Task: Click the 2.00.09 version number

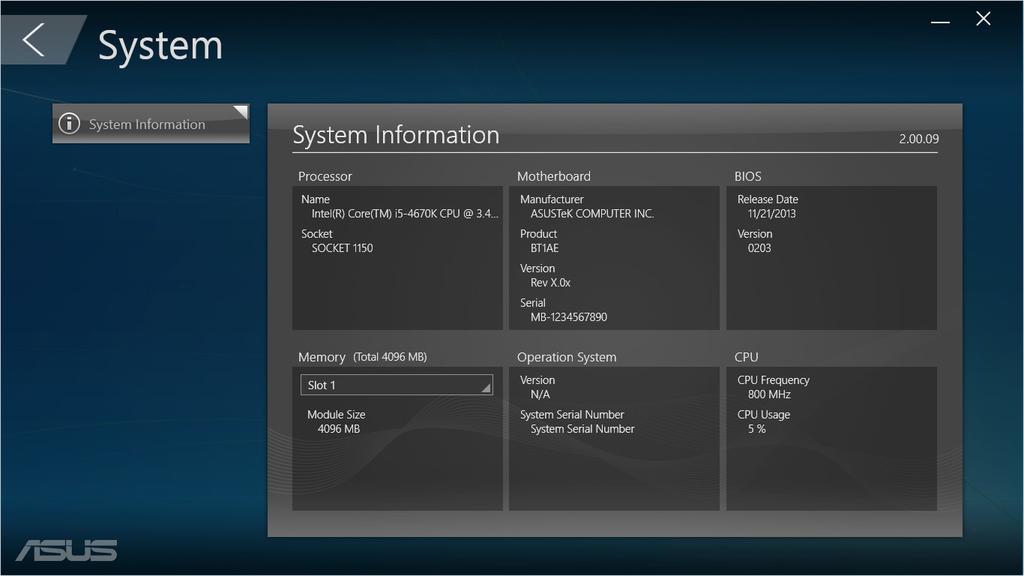Action: (919, 138)
